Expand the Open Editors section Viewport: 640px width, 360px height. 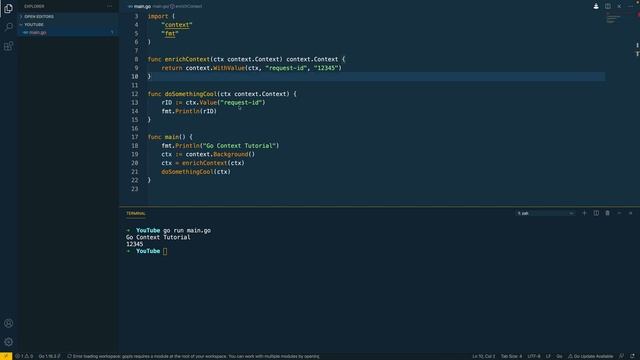tap(68, 17)
